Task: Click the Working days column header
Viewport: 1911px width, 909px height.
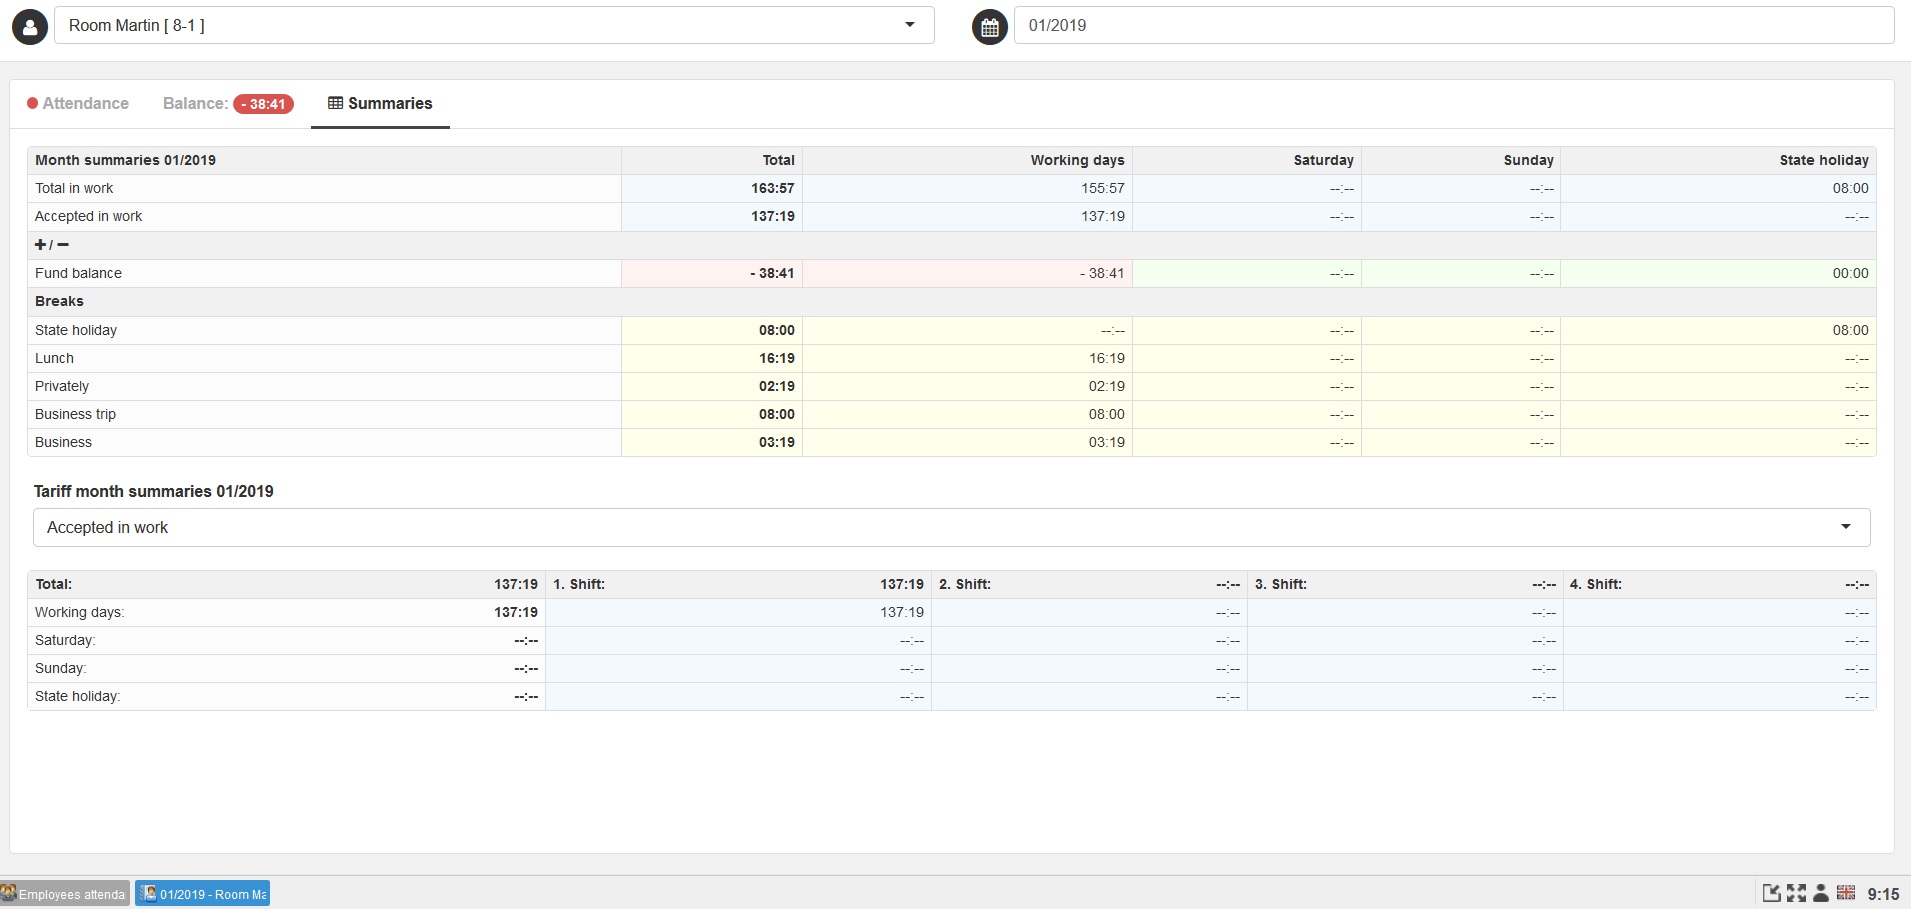Action: (x=1078, y=160)
